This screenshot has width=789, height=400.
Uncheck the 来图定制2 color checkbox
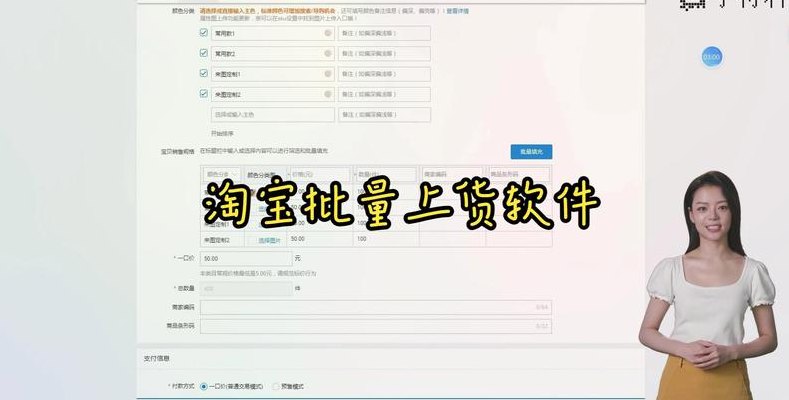click(x=204, y=94)
